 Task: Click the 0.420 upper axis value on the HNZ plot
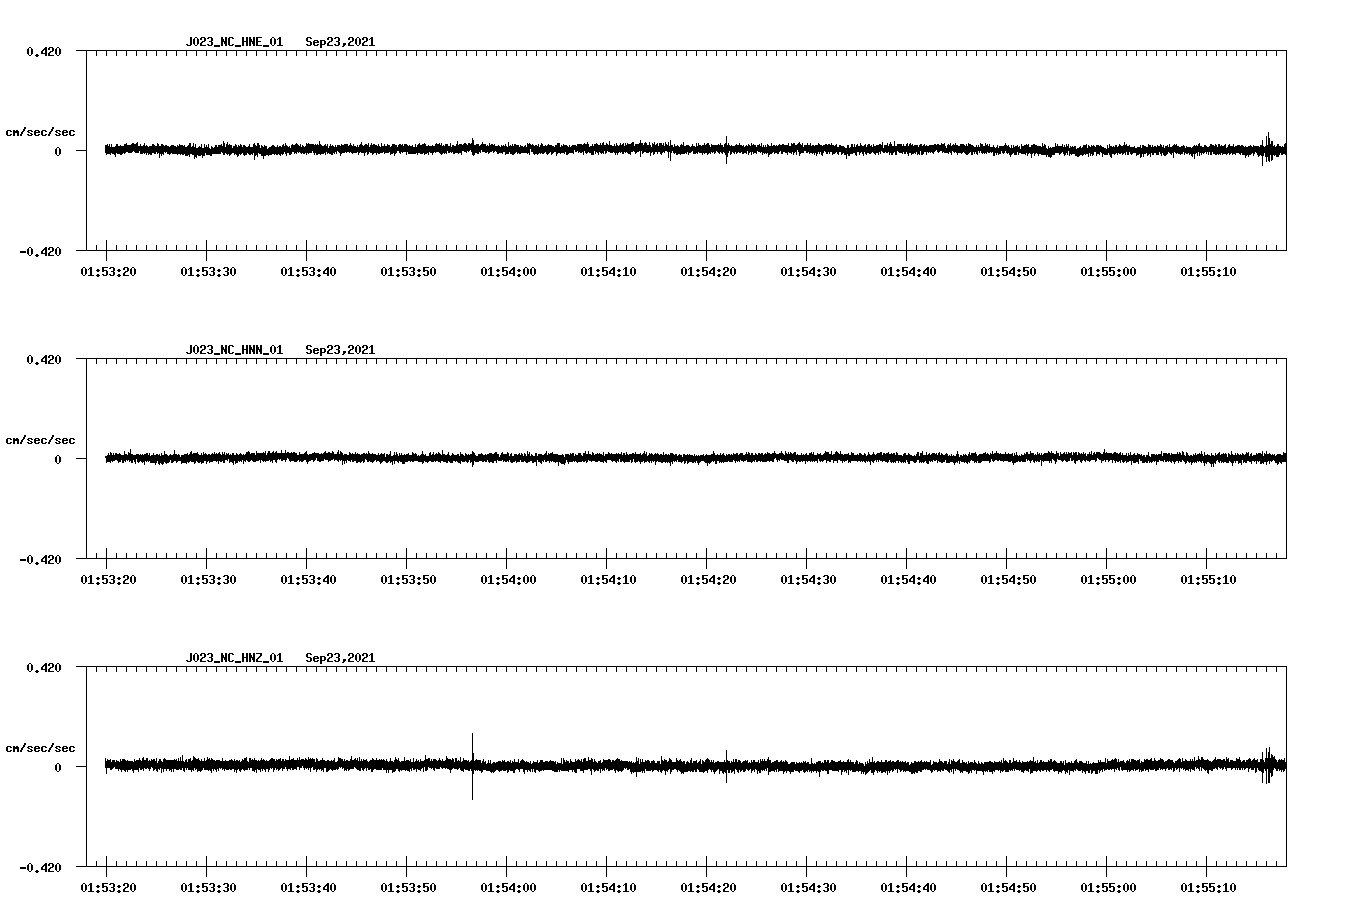44,667
